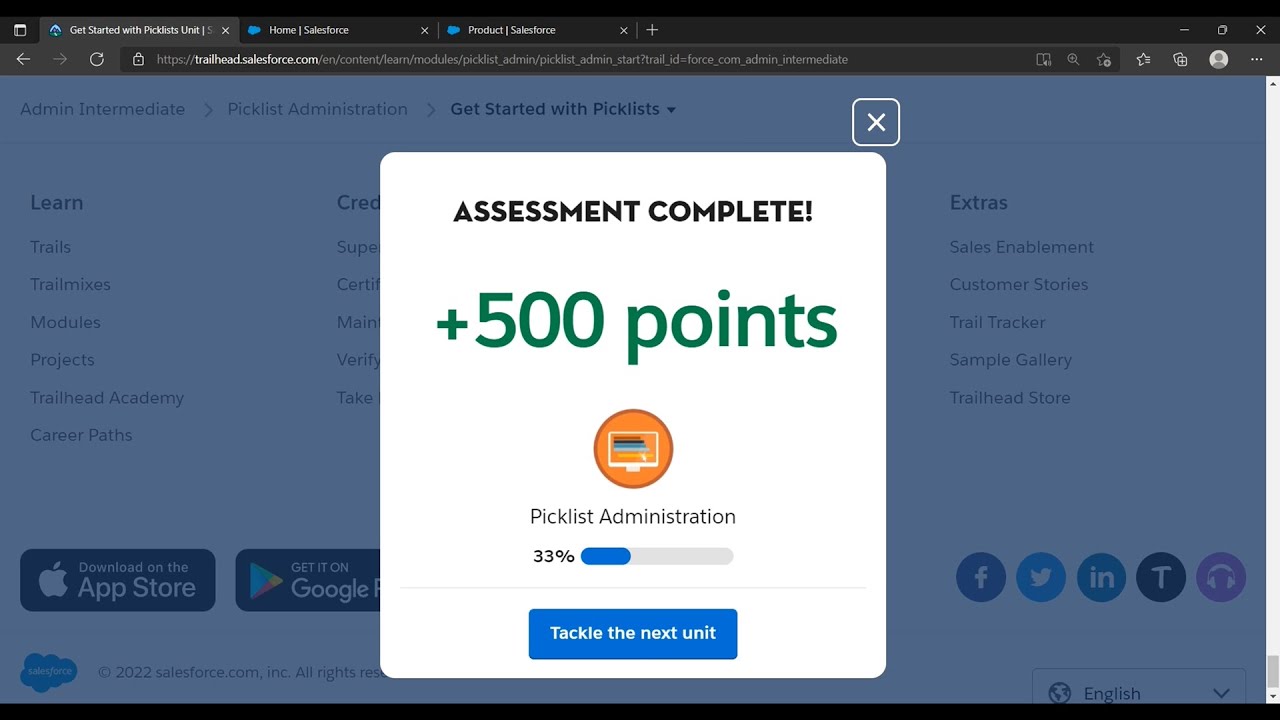Click the 33% module progress bar
The width and height of the screenshot is (1280, 720).
657,556
